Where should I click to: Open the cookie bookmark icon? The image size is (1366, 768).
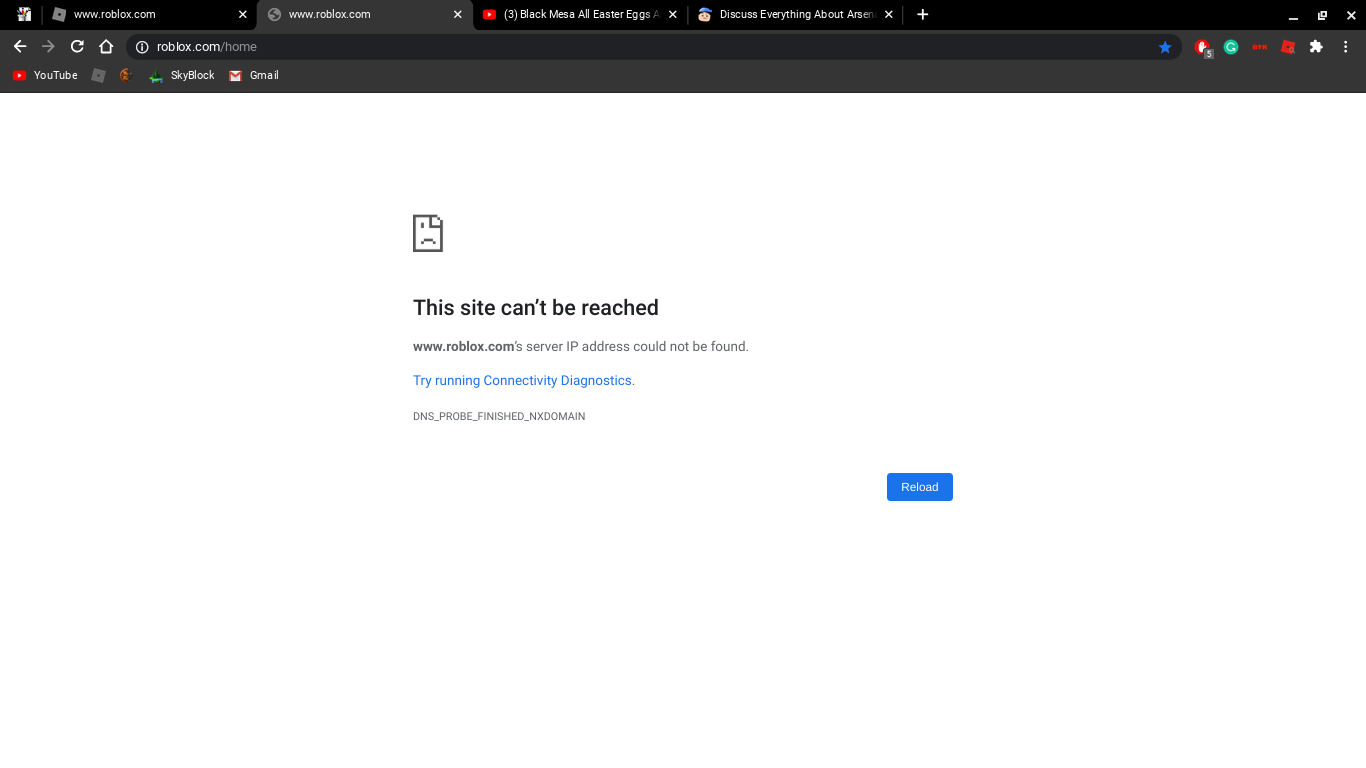126,75
